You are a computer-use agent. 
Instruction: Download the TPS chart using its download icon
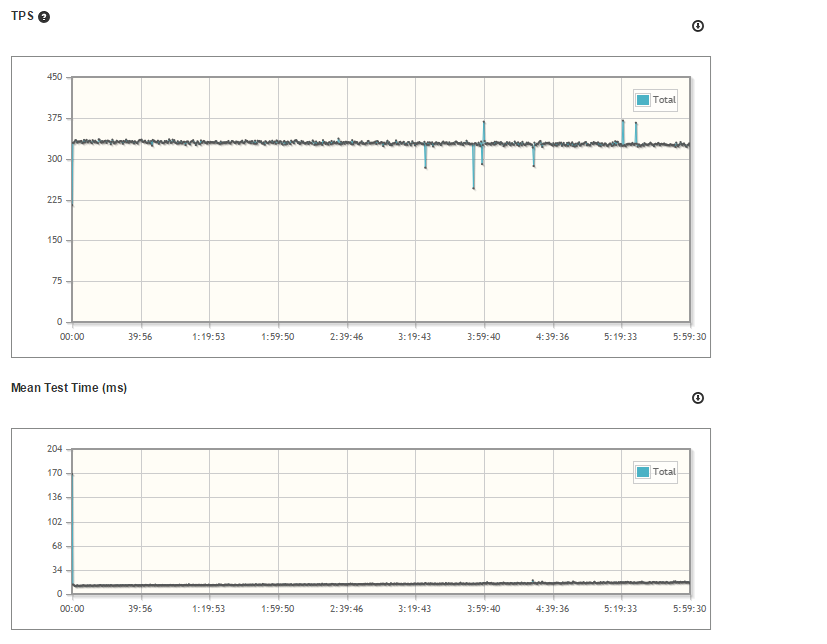(x=697, y=26)
